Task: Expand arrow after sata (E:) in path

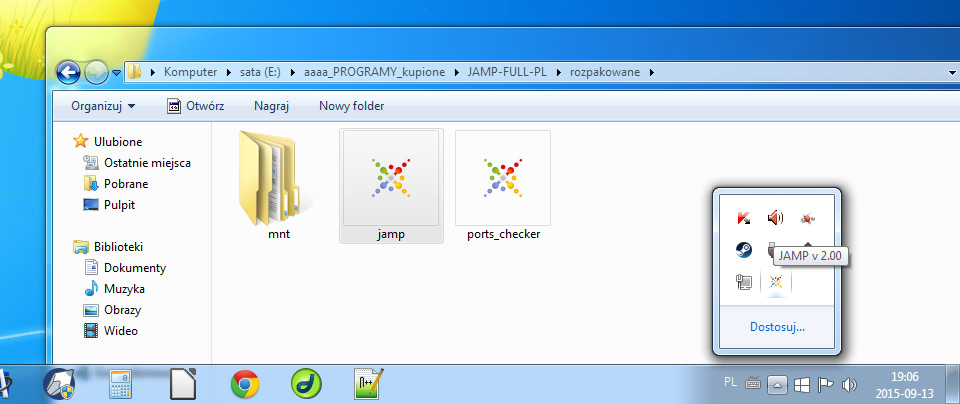Action: [291, 72]
